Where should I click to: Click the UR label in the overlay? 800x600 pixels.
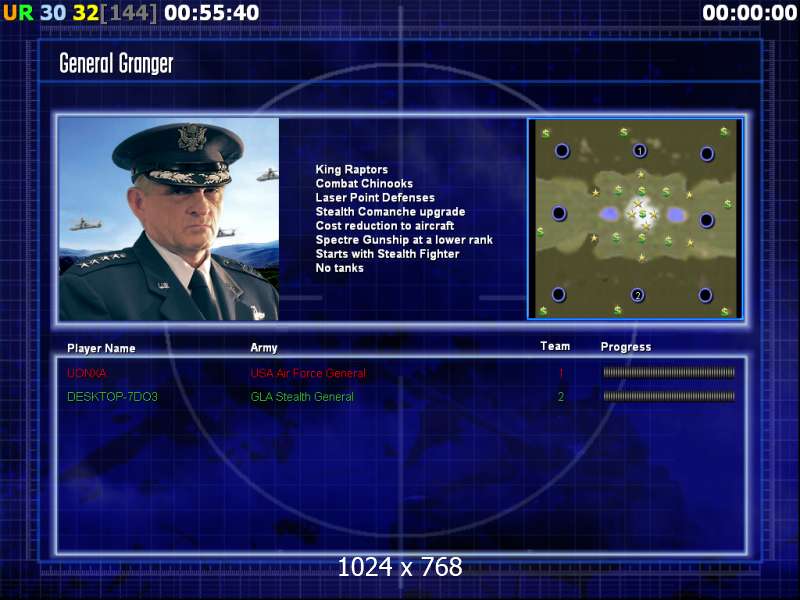(18, 13)
